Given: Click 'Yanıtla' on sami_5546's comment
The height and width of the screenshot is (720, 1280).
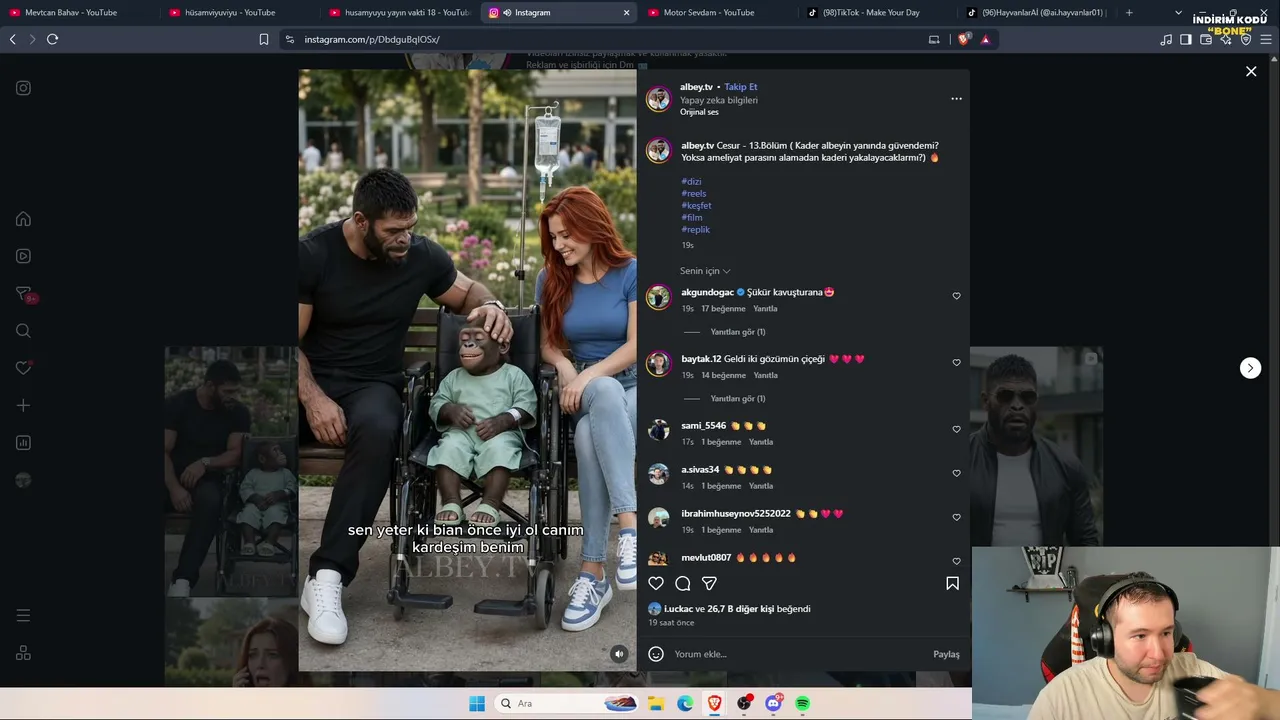Looking at the screenshot, I should 761,442.
